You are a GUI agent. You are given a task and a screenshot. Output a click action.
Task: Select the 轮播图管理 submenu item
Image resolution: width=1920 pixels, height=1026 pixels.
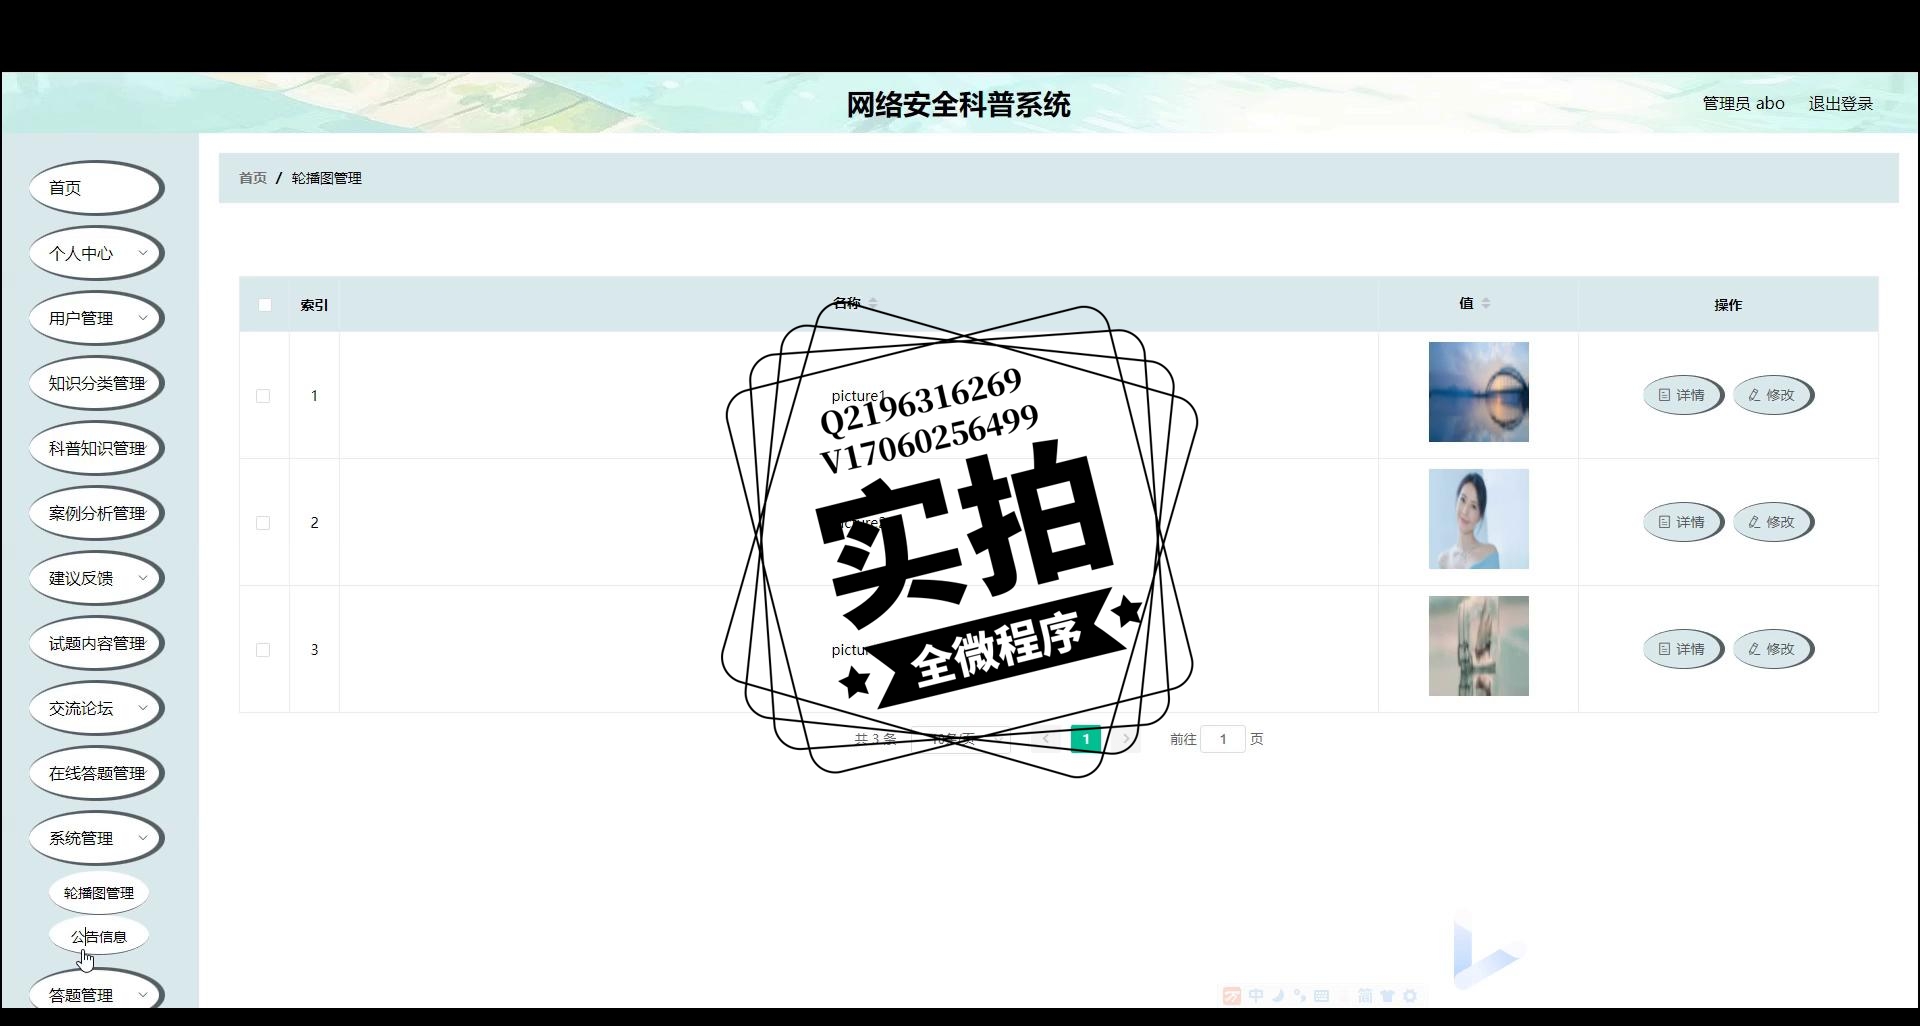click(99, 893)
